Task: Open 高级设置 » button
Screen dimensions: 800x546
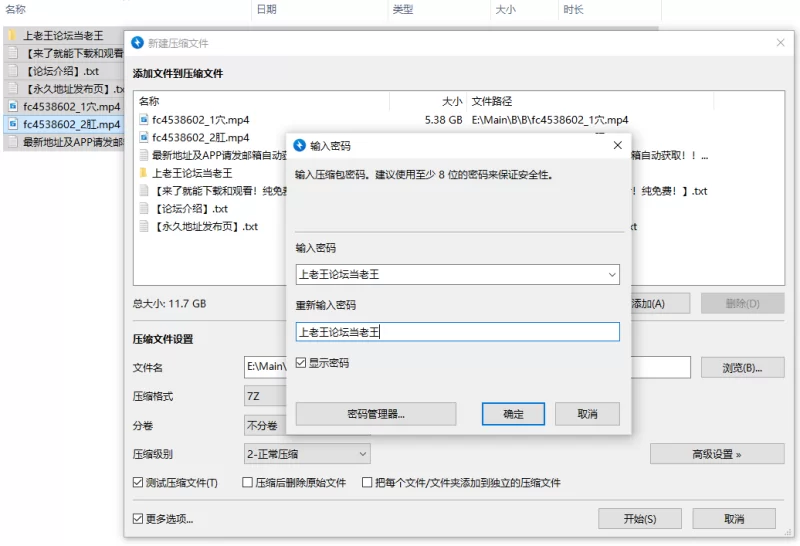Action: click(717, 454)
